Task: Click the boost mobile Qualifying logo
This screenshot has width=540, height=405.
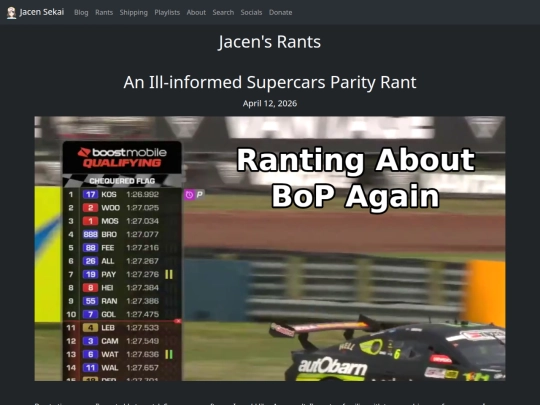Action: coord(122,157)
